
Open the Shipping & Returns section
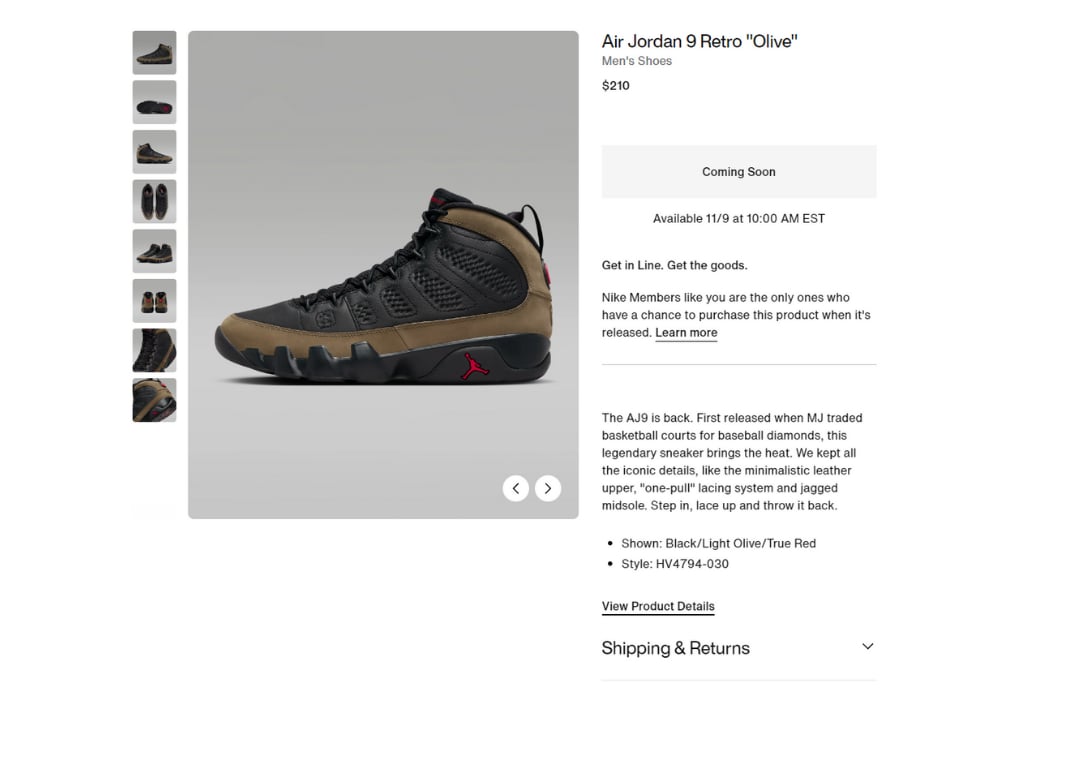[x=738, y=648]
